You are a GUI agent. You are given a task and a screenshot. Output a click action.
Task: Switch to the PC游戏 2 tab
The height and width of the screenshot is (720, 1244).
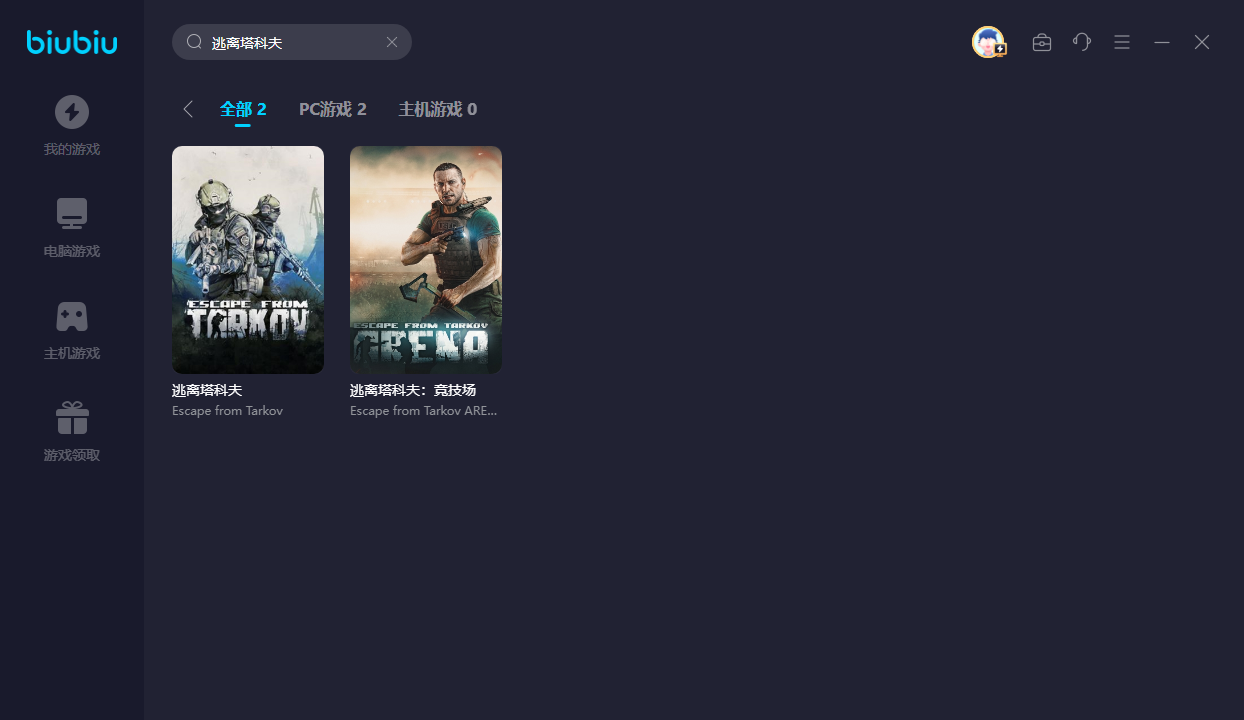pyautogui.click(x=332, y=109)
